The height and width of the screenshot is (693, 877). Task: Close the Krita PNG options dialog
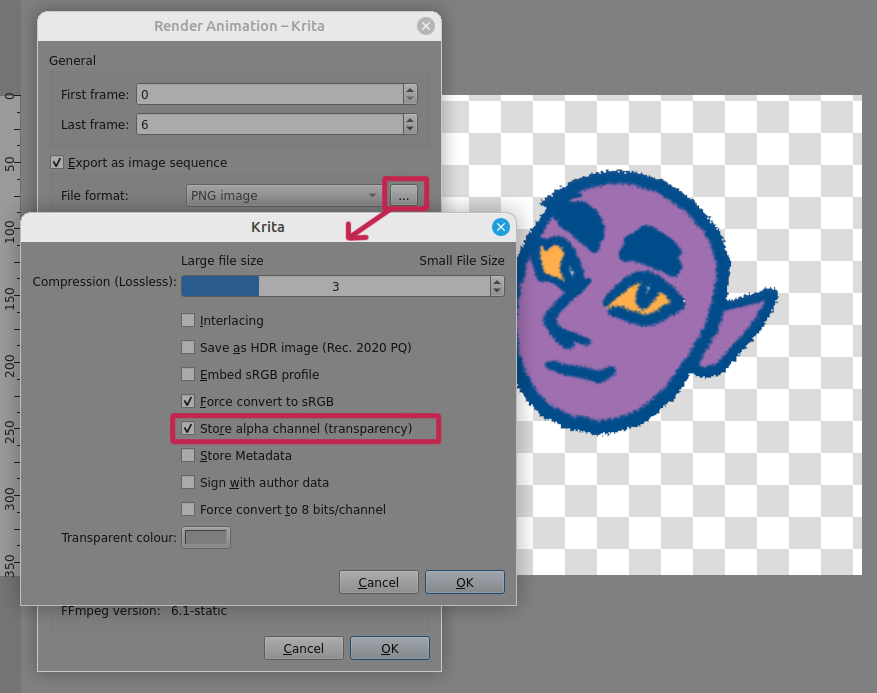(x=500, y=227)
